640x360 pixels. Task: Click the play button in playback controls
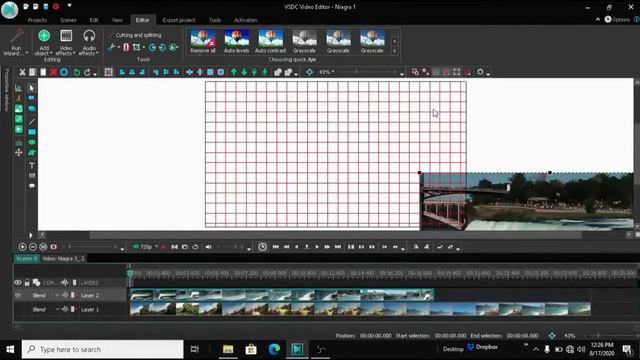(x=317, y=247)
